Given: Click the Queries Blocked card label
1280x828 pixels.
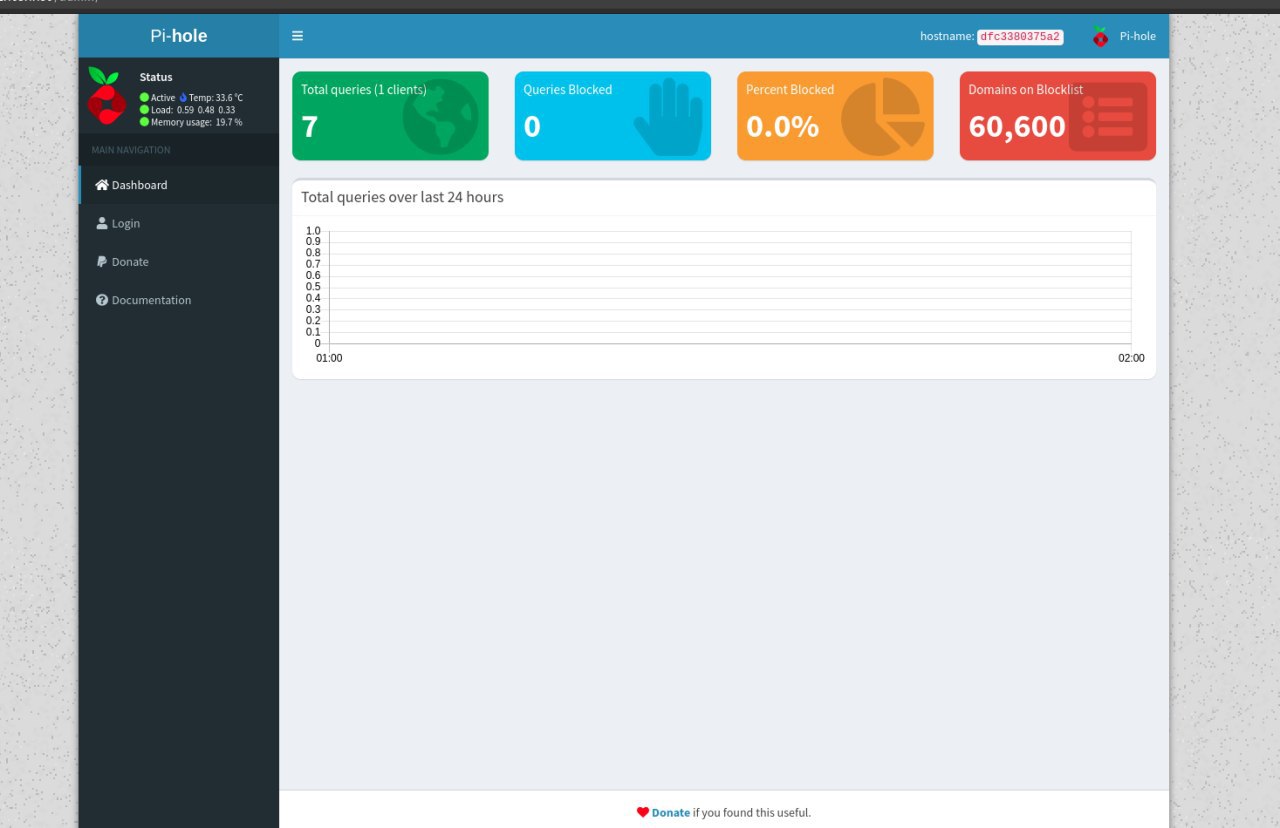Looking at the screenshot, I should coord(568,89).
